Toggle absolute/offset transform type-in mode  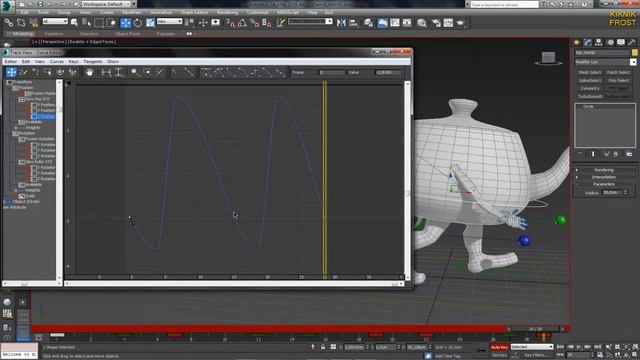point(333,347)
